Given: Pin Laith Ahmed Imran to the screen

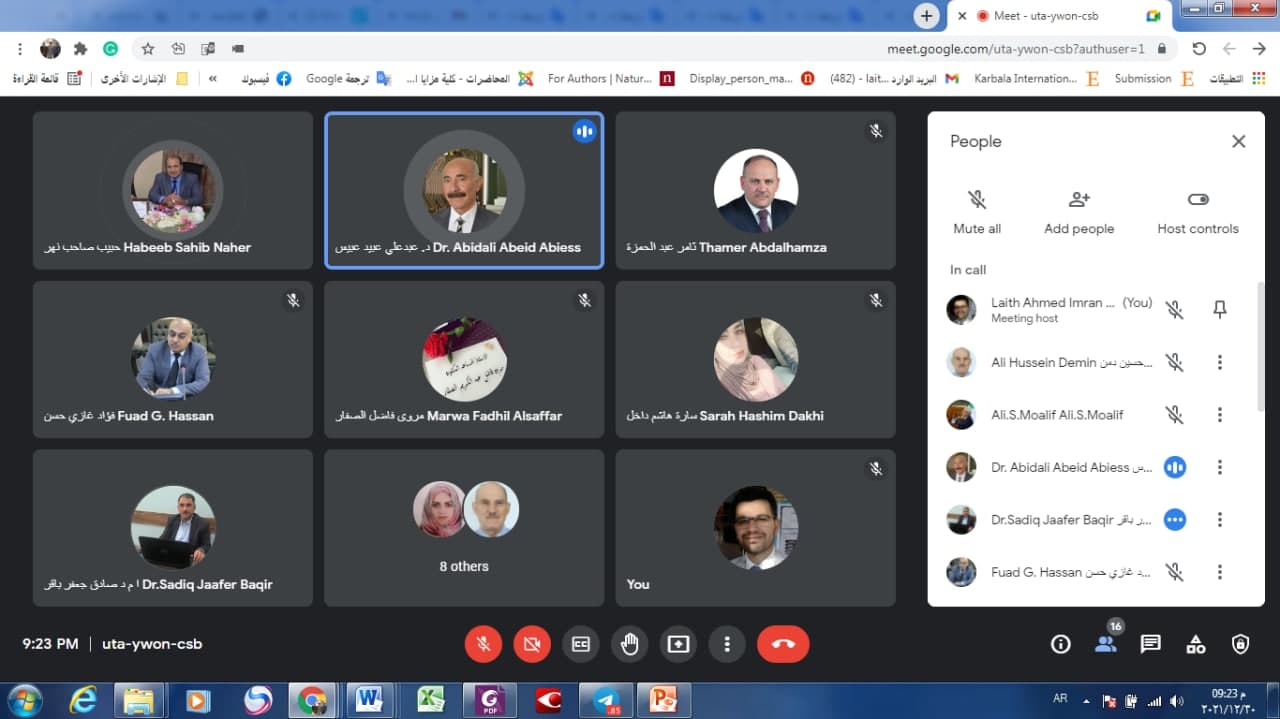Looking at the screenshot, I should [1219, 310].
